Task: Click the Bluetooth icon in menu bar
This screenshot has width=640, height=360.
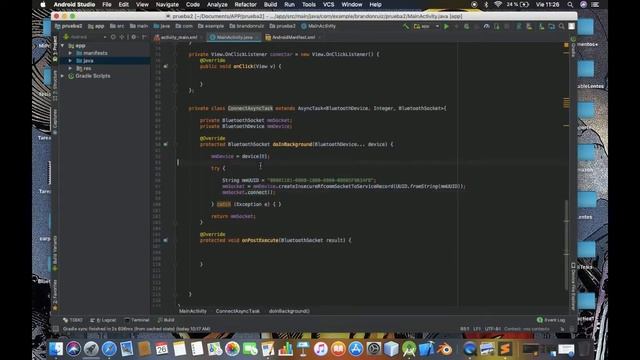Action: tap(486, 4)
